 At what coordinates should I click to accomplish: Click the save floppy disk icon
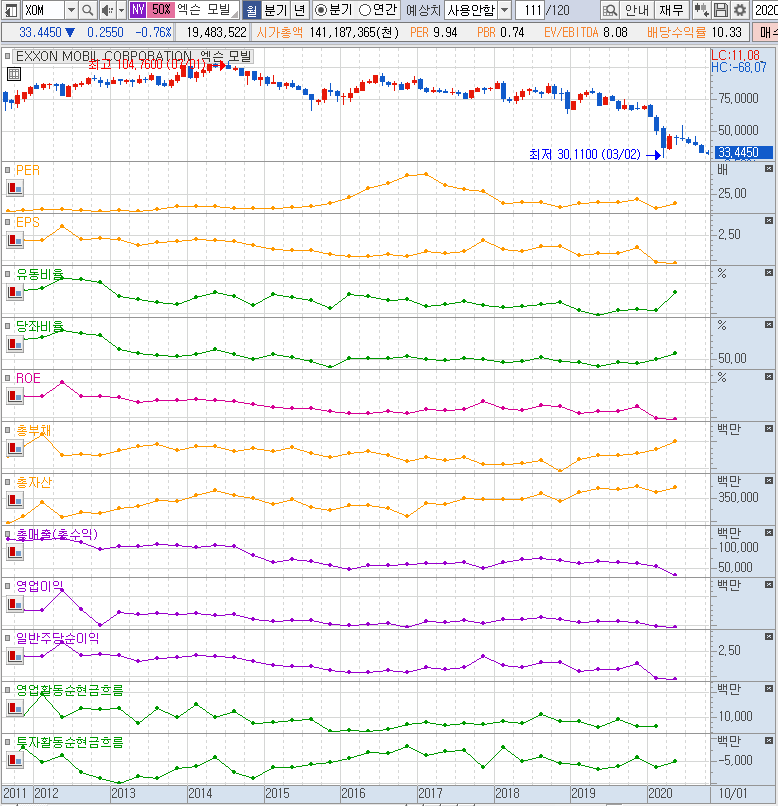(x=721, y=10)
